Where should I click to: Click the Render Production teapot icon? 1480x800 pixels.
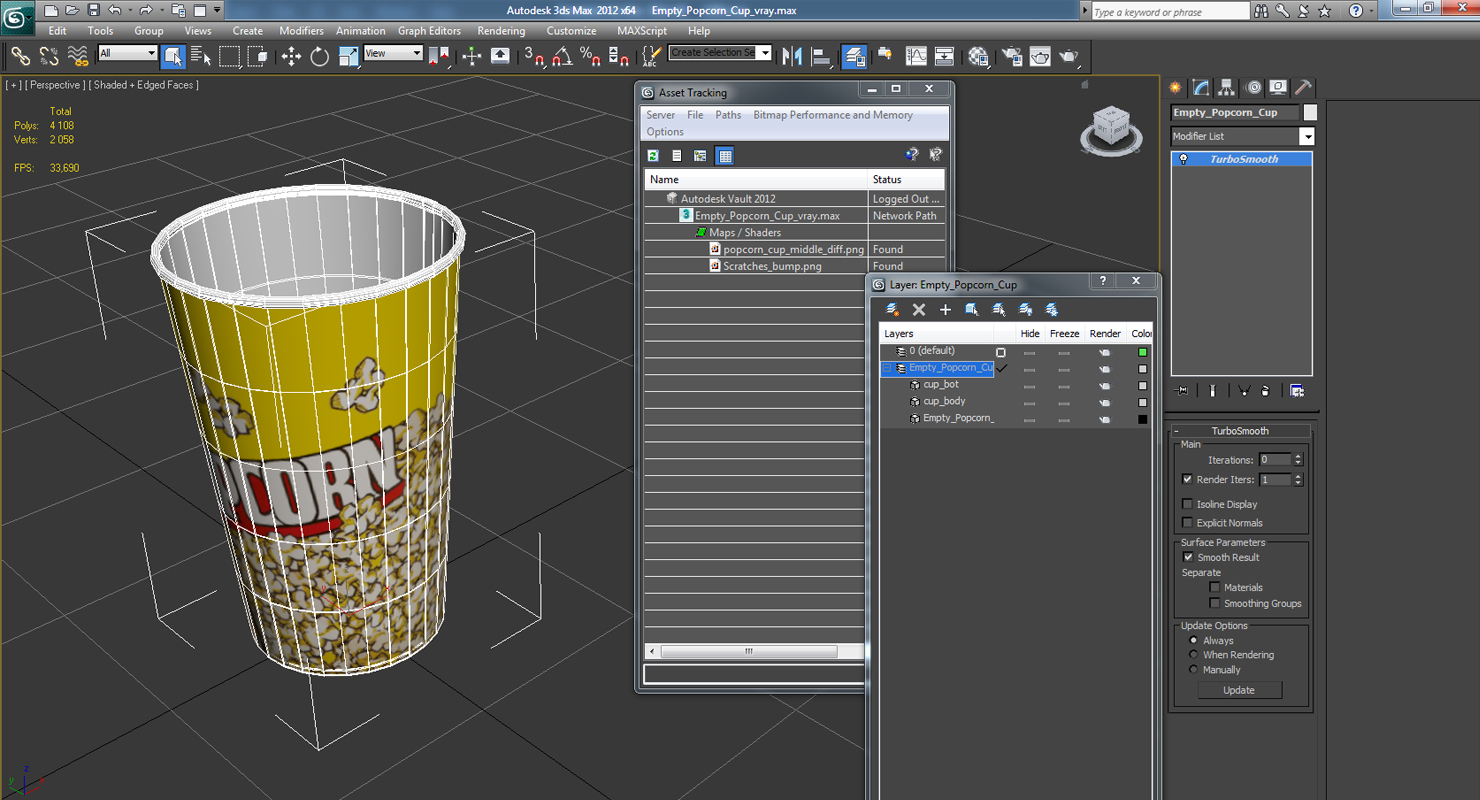pyautogui.click(x=1069, y=56)
